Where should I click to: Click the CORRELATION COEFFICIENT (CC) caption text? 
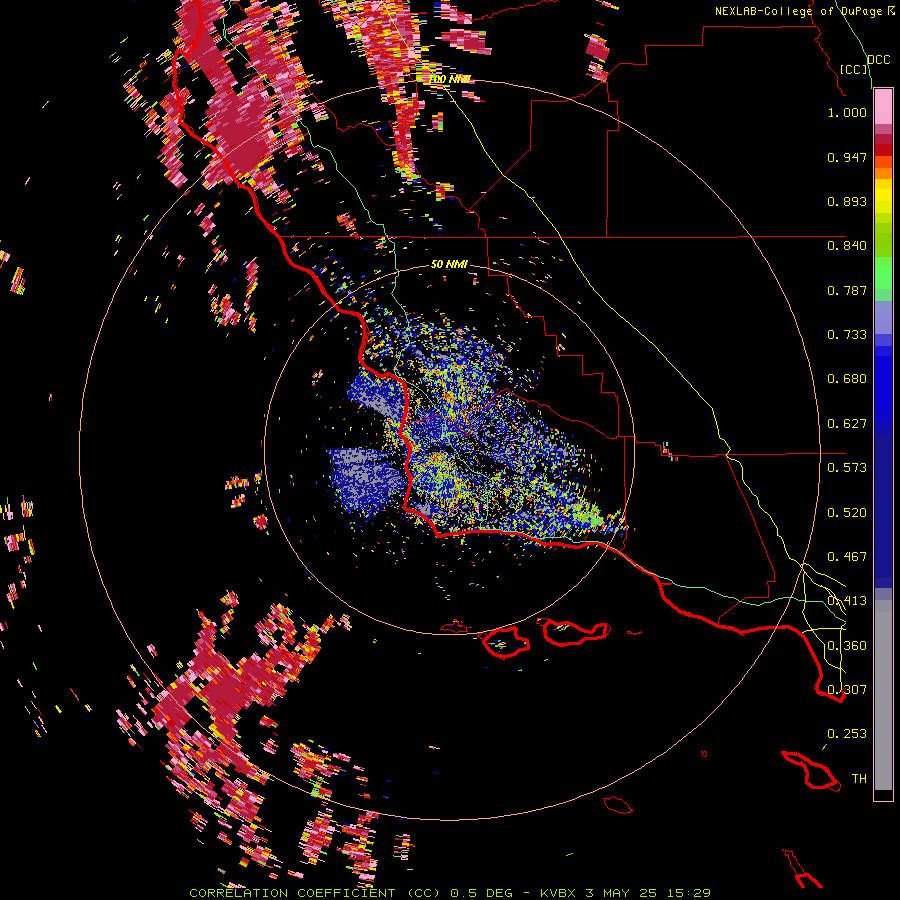[x=315, y=893]
